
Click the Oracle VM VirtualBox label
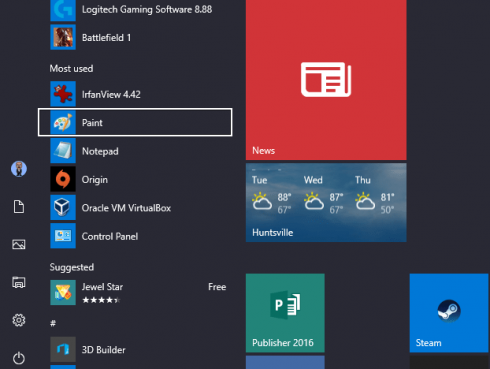coord(126,208)
